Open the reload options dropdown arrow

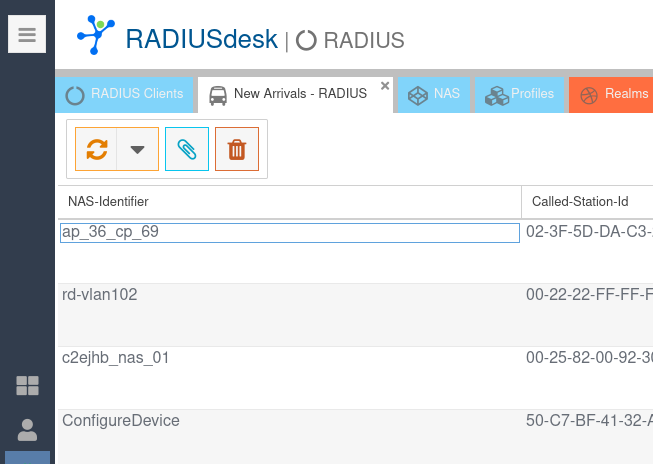coord(138,149)
